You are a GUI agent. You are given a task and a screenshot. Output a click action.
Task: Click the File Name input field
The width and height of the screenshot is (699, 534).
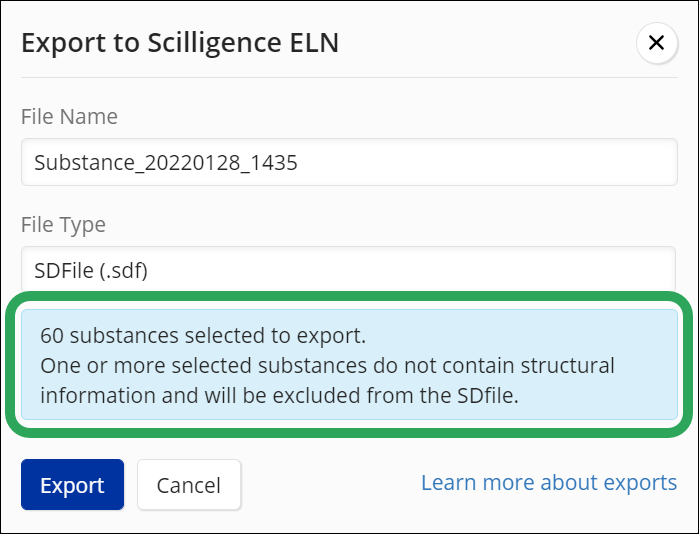tap(349, 162)
